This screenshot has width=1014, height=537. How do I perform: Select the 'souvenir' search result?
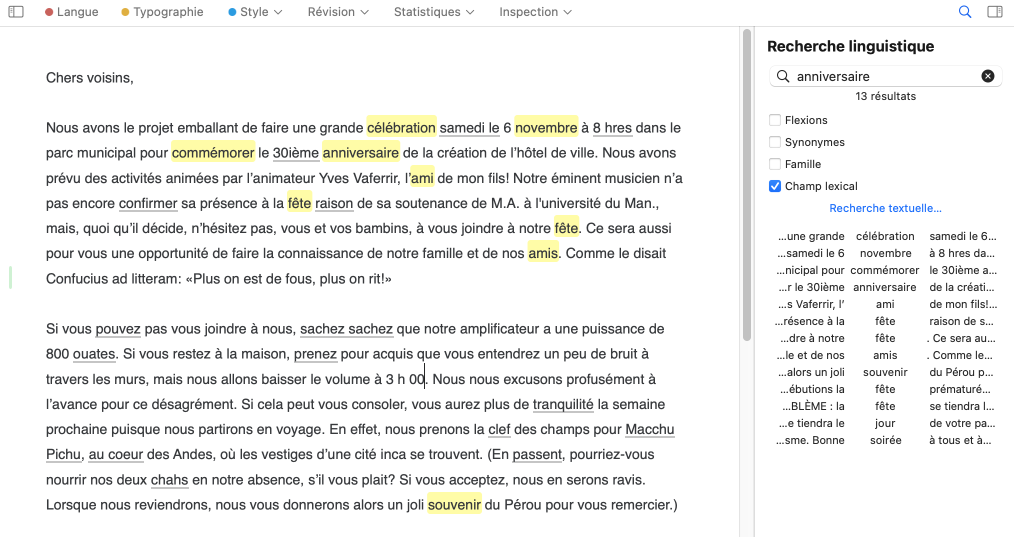(885, 372)
